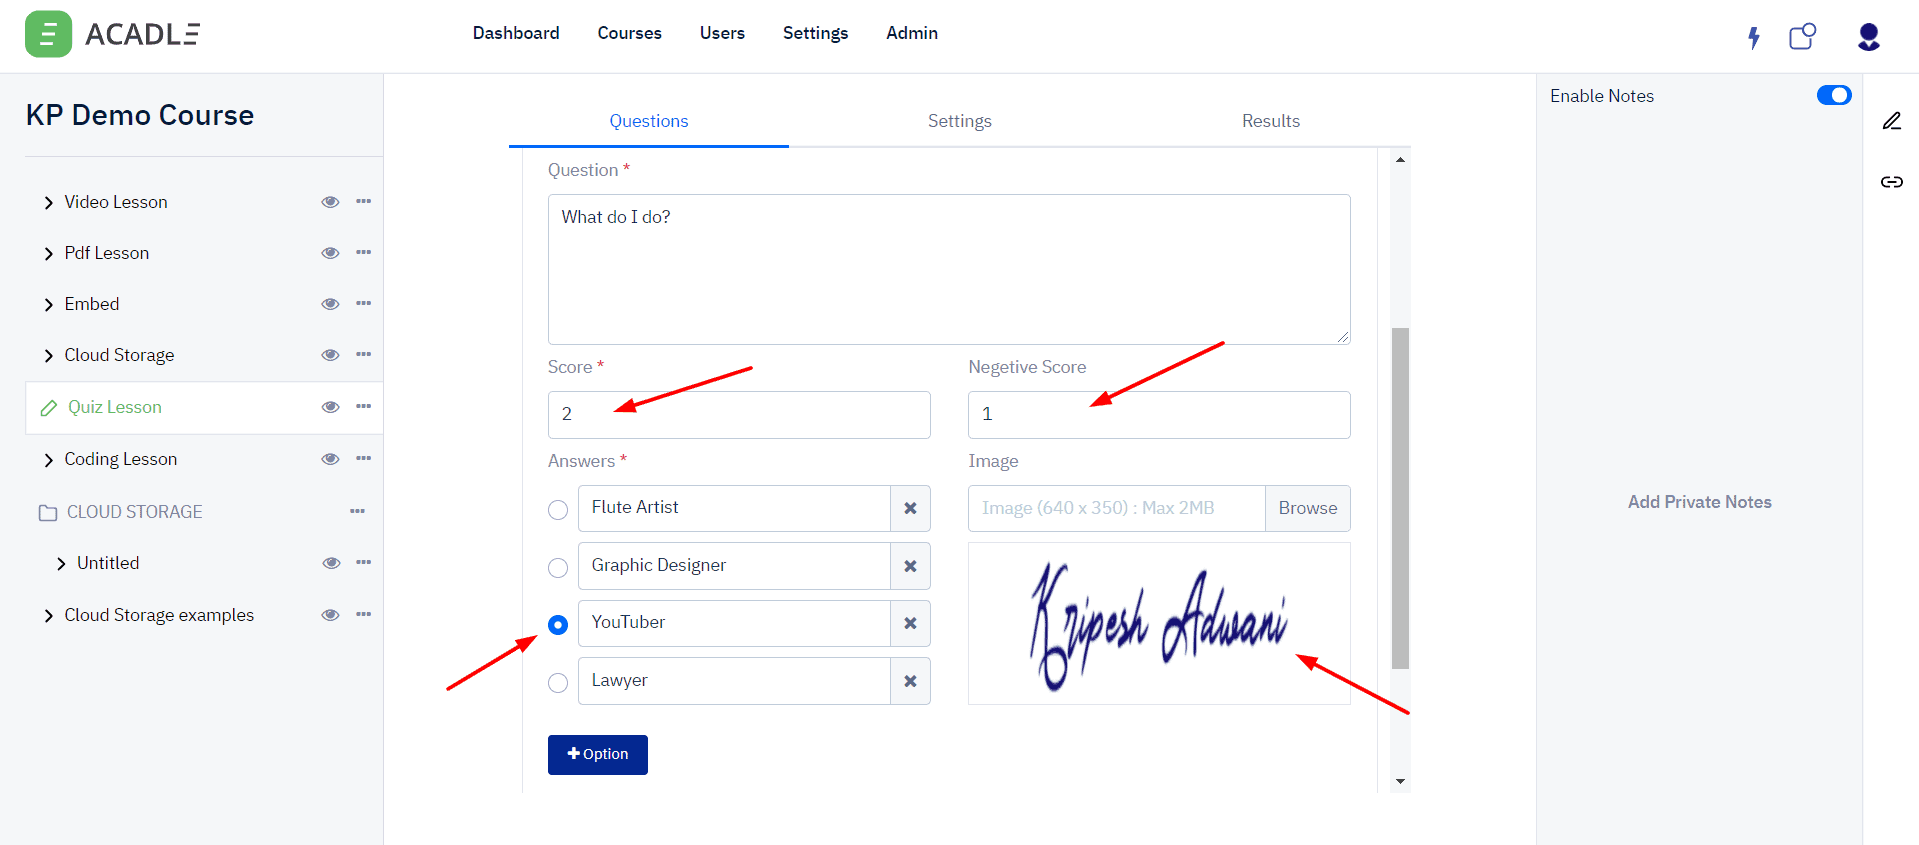Open more options for Coding Lesson
The width and height of the screenshot is (1919, 845).
tap(363, 458)
